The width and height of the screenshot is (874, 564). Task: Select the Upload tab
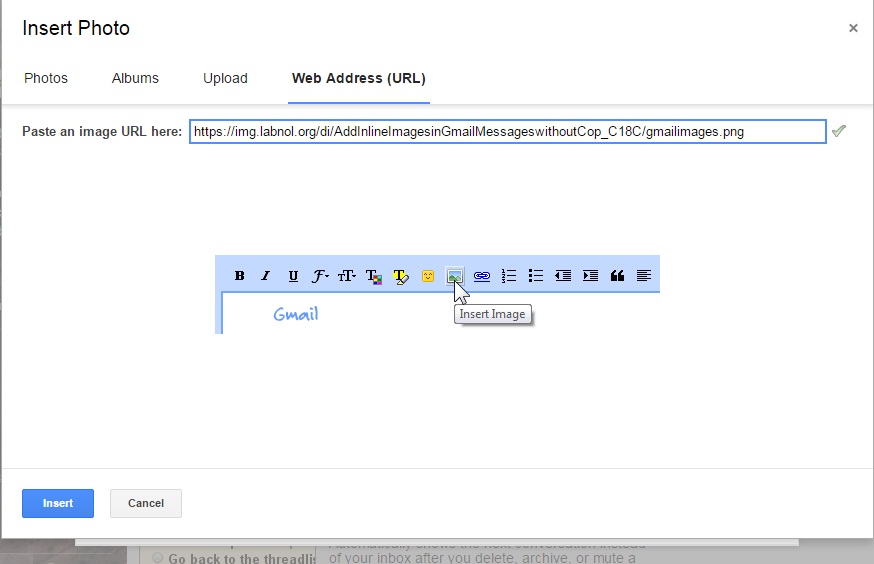coord(225,78)
